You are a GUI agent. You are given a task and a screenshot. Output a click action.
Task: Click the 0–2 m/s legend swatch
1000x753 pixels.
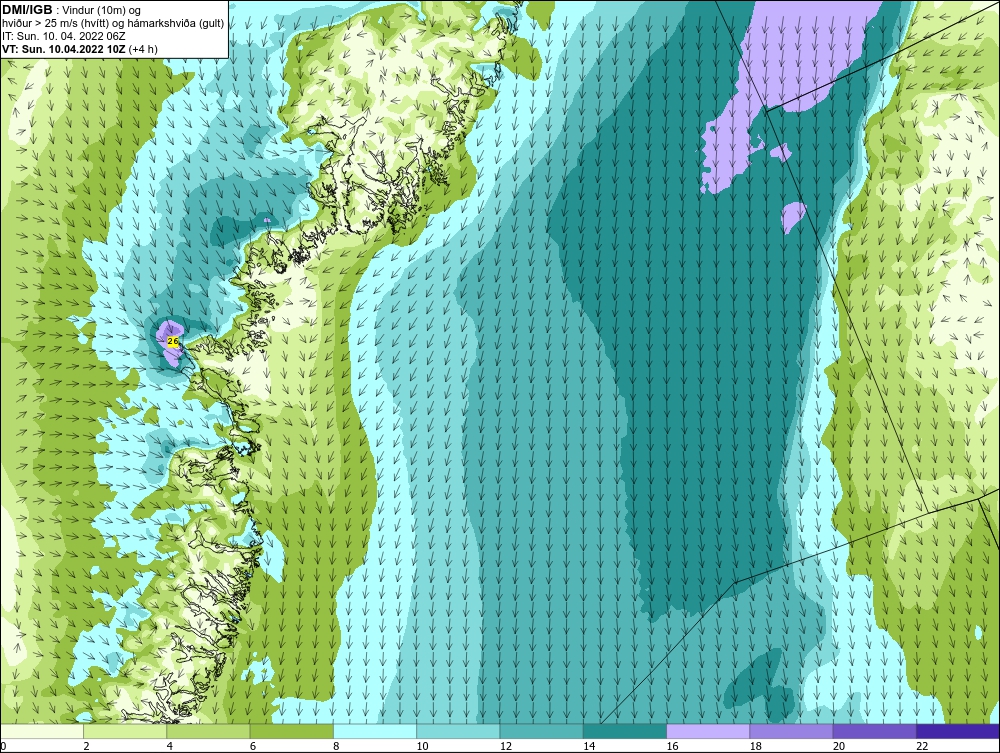[x=42, y=731]
